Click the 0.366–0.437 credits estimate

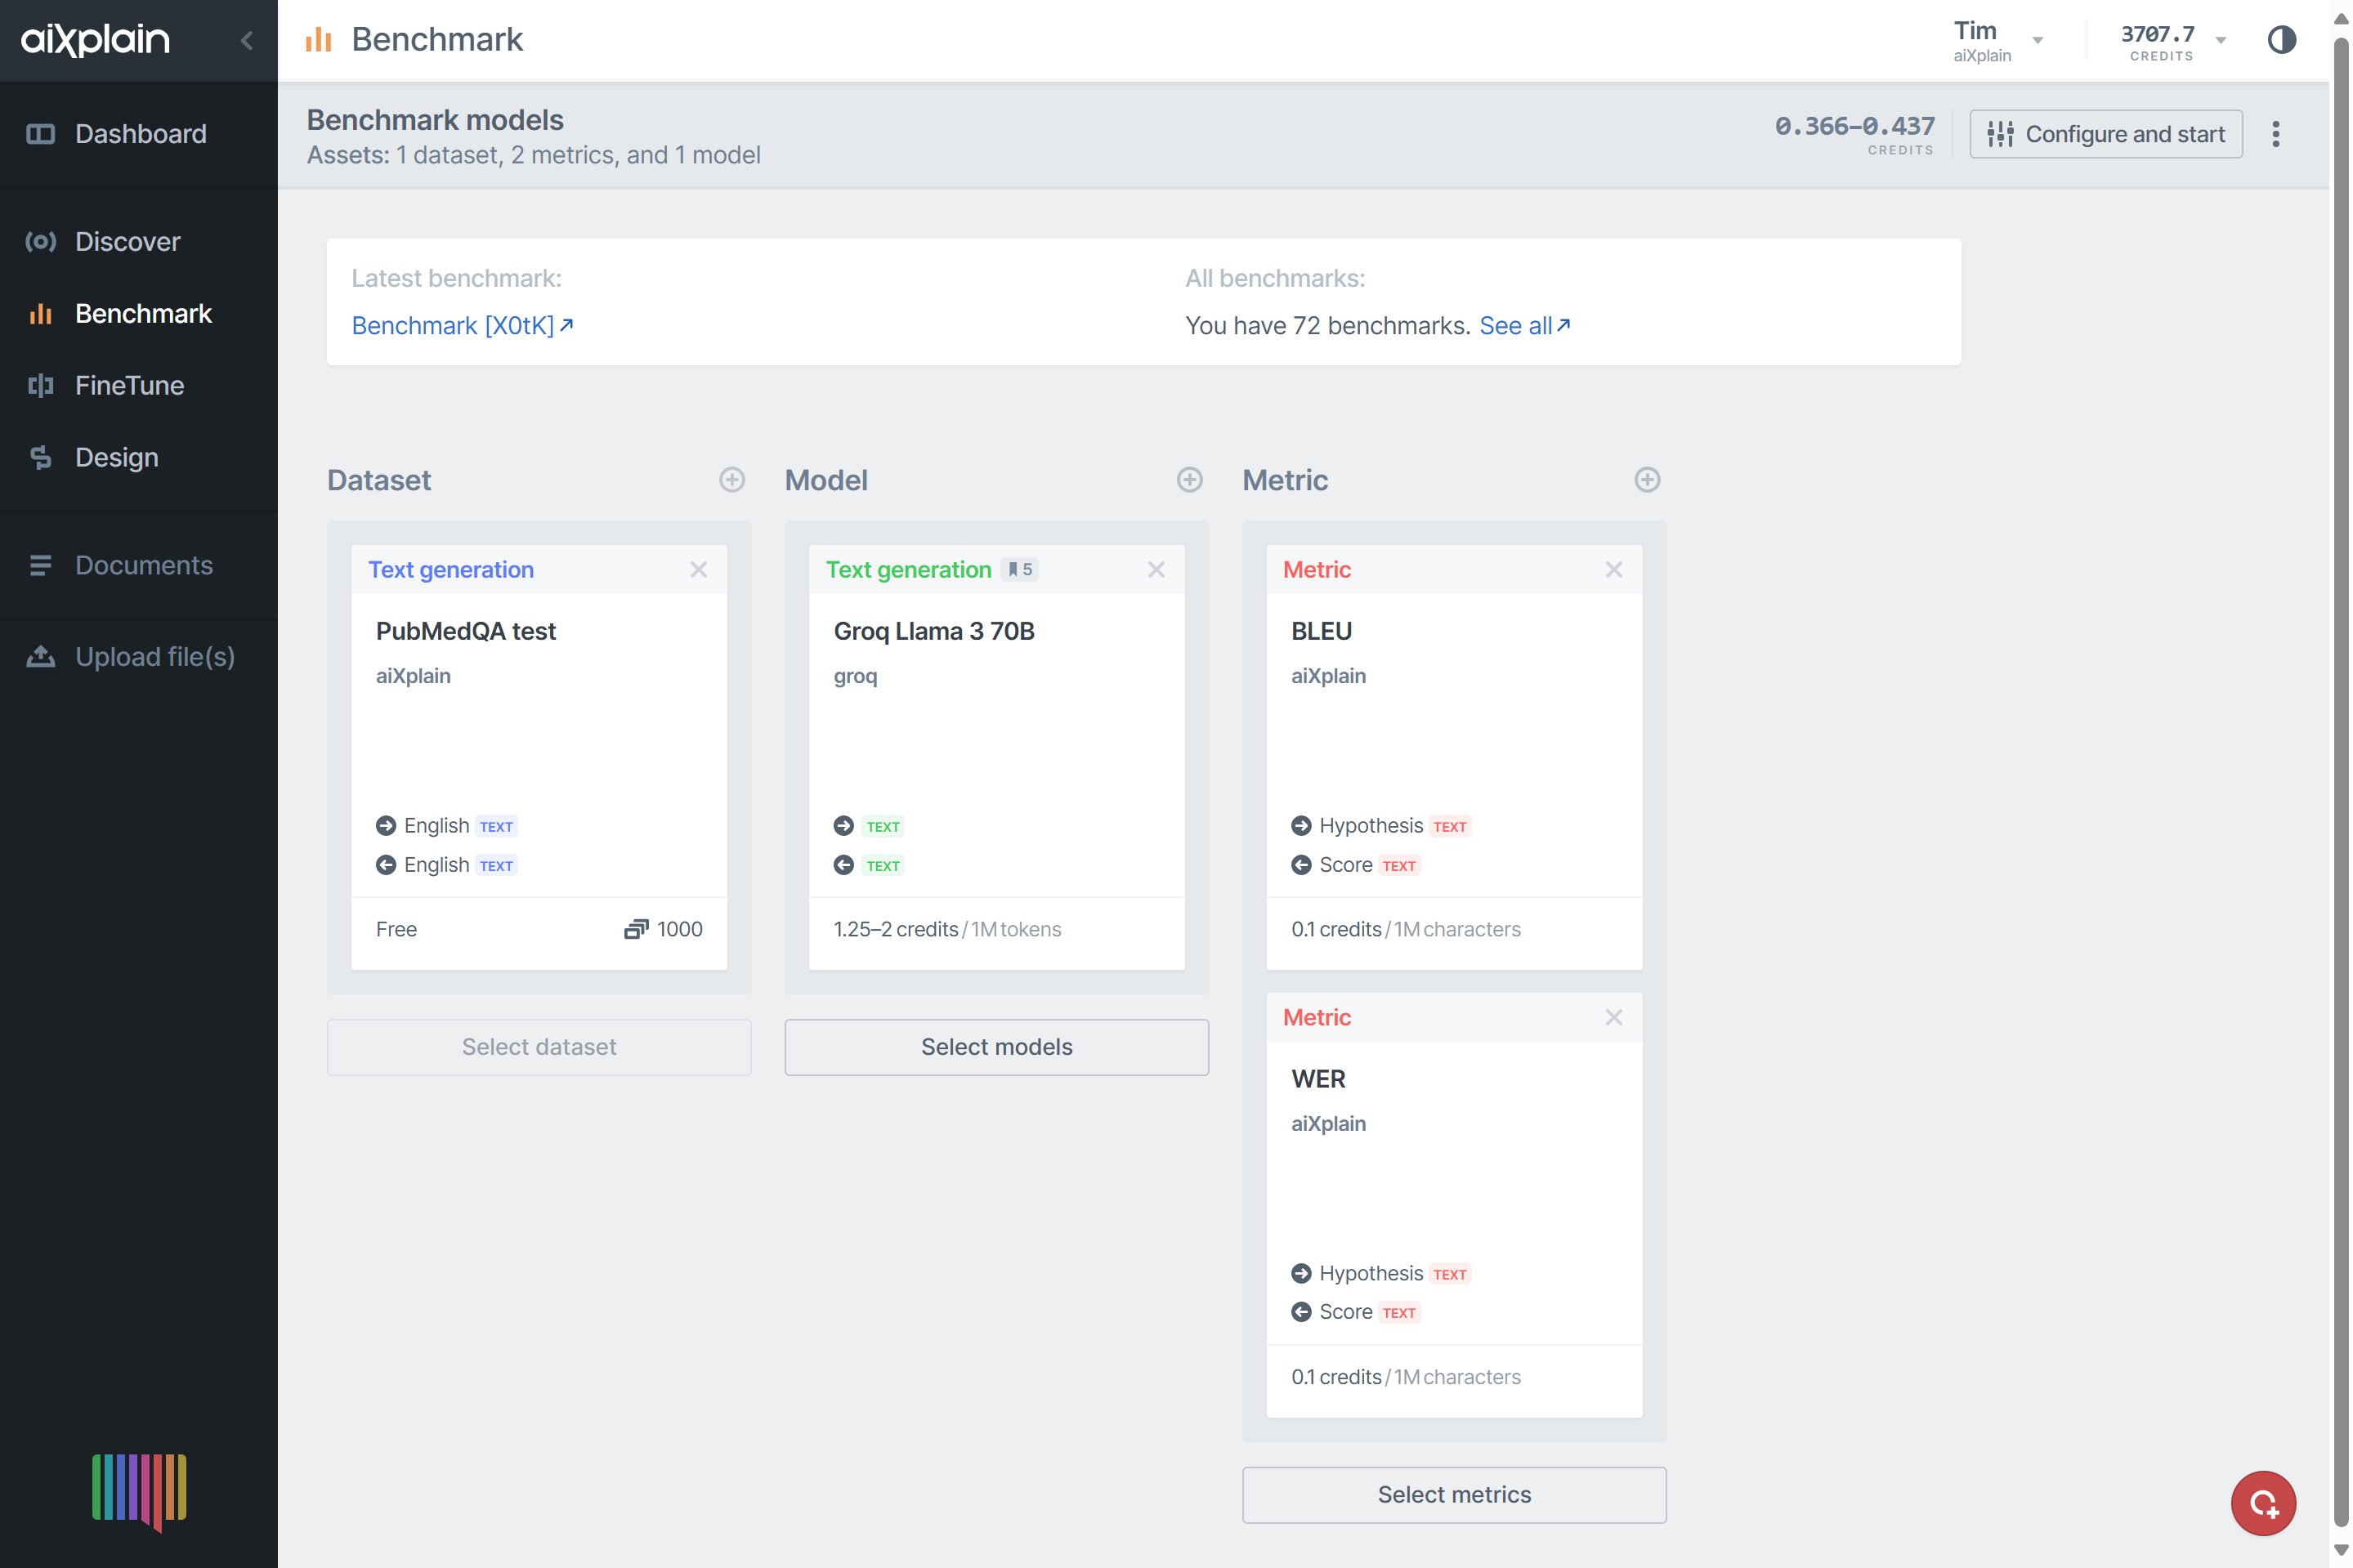(x=1854, y=127)
